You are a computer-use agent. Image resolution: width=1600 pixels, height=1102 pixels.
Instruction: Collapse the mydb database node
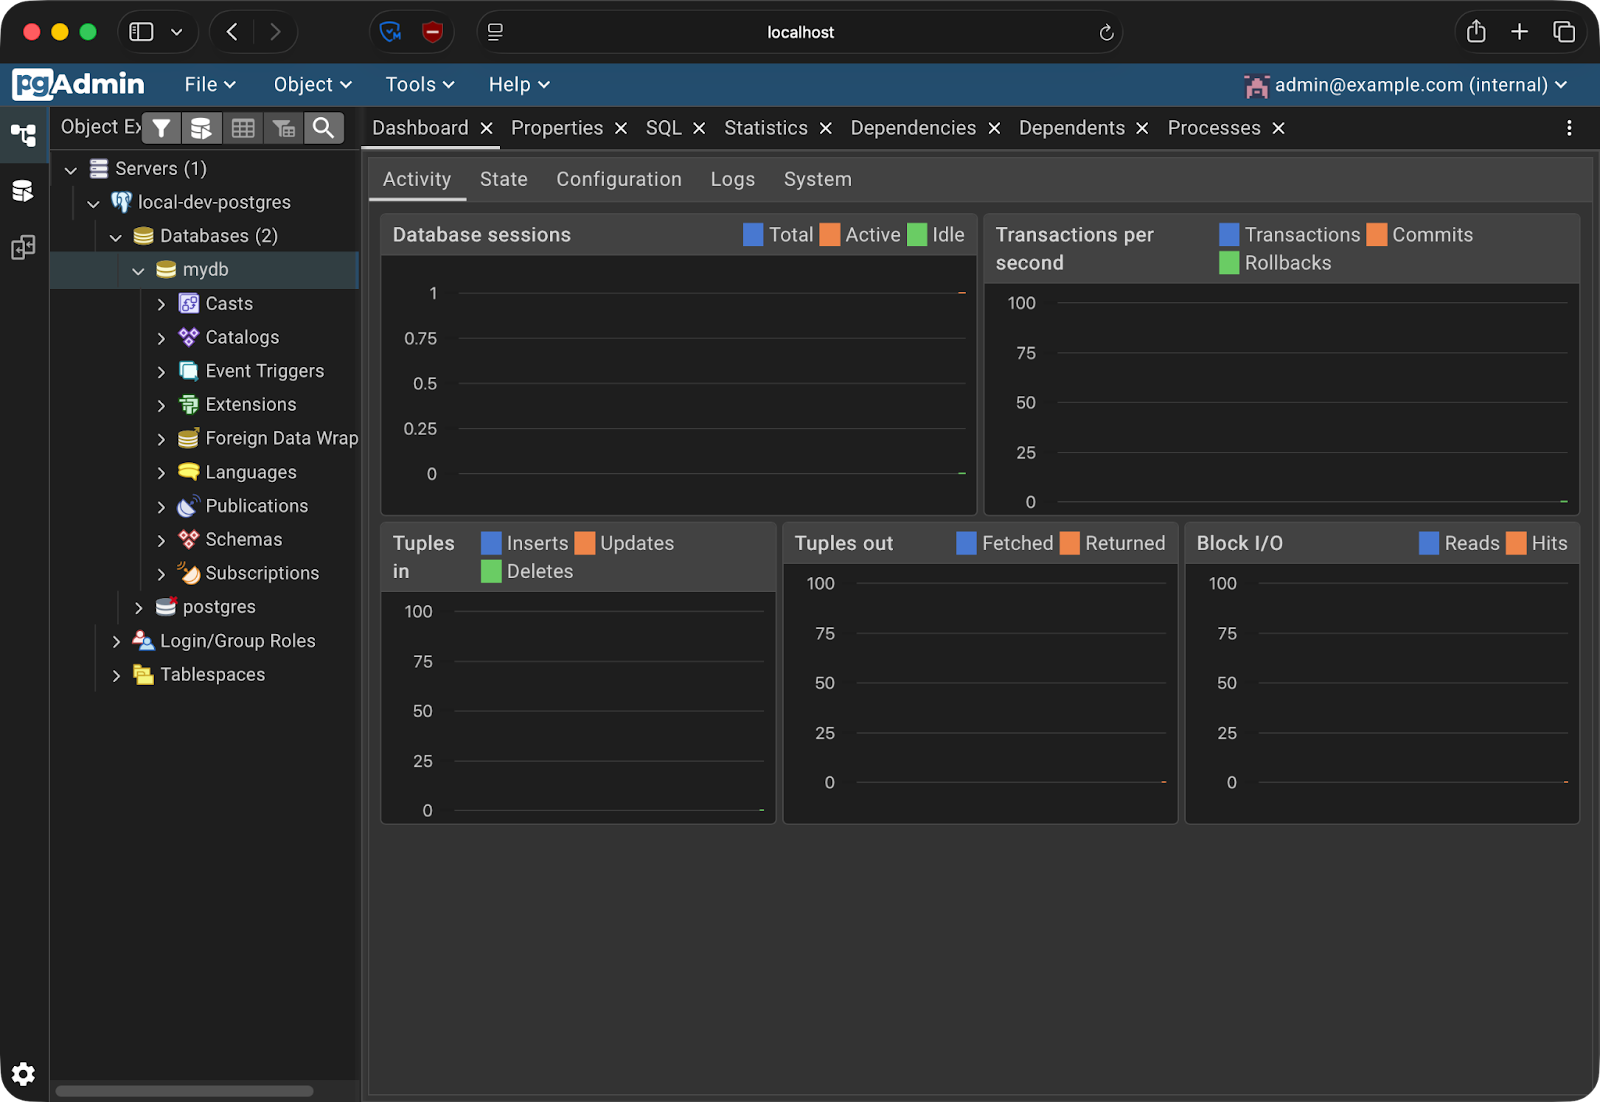coord(138,270)
